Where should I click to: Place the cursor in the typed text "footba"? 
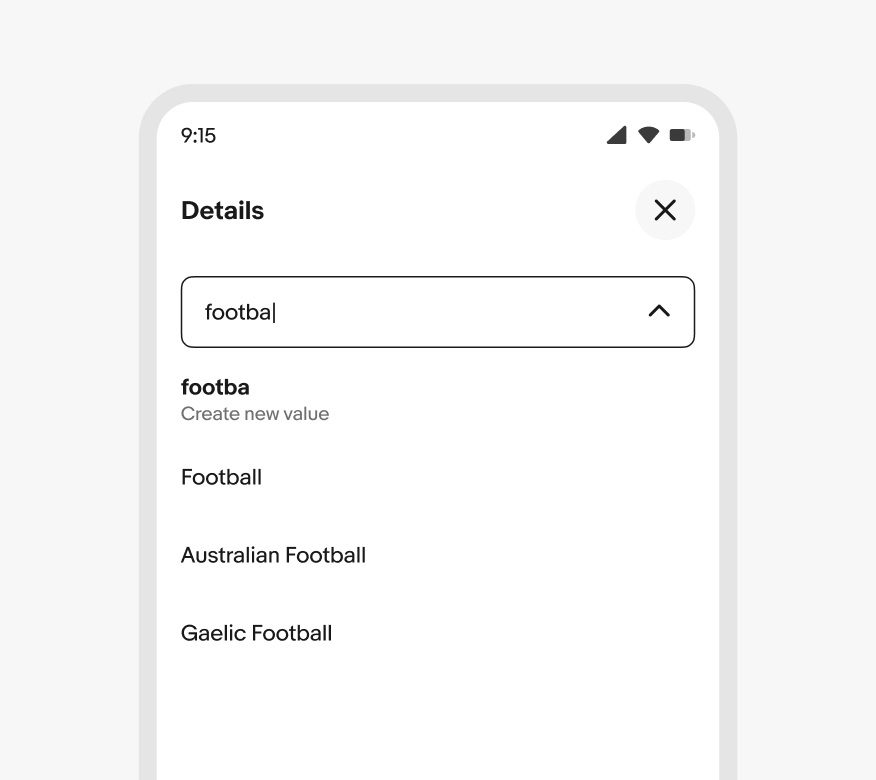[x=238, y=312]
